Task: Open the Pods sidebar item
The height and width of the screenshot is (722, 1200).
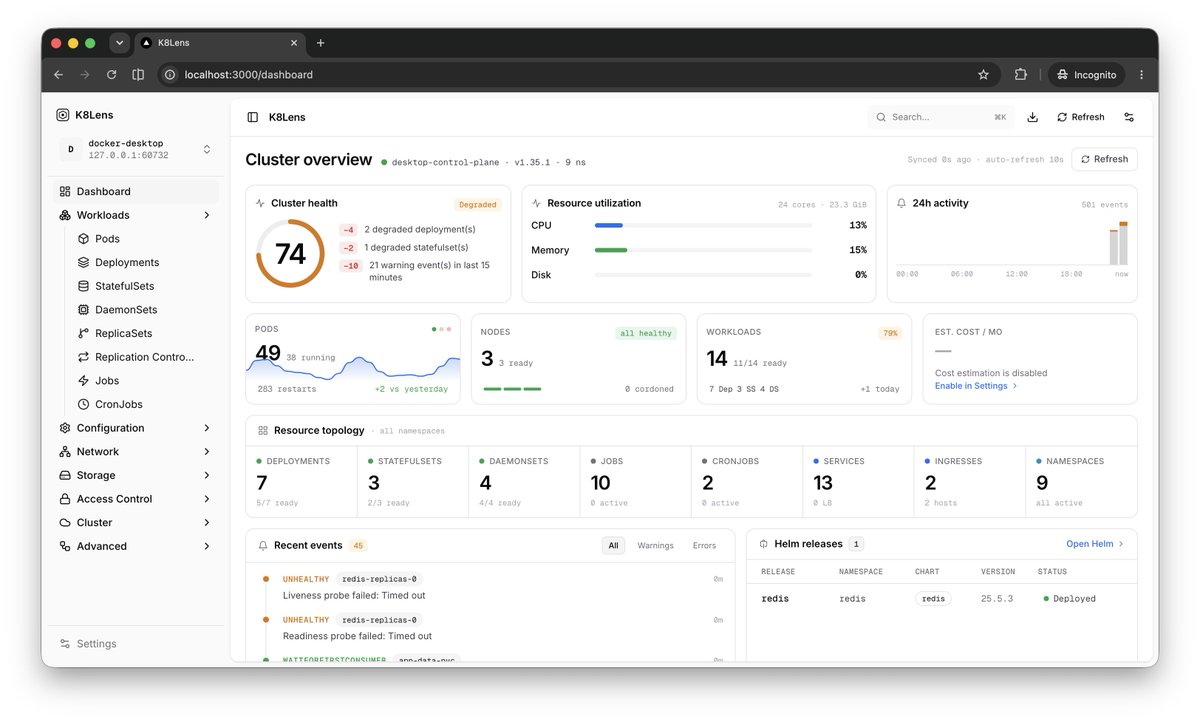Action: coord(107,239)
